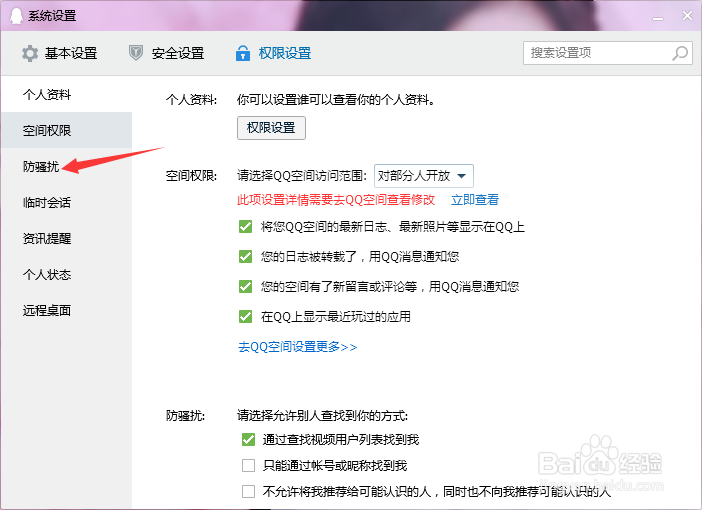The image size is (702, 510).
Task: Expand the 对部分人开放 access dropdown
Action: click(424, 176)
